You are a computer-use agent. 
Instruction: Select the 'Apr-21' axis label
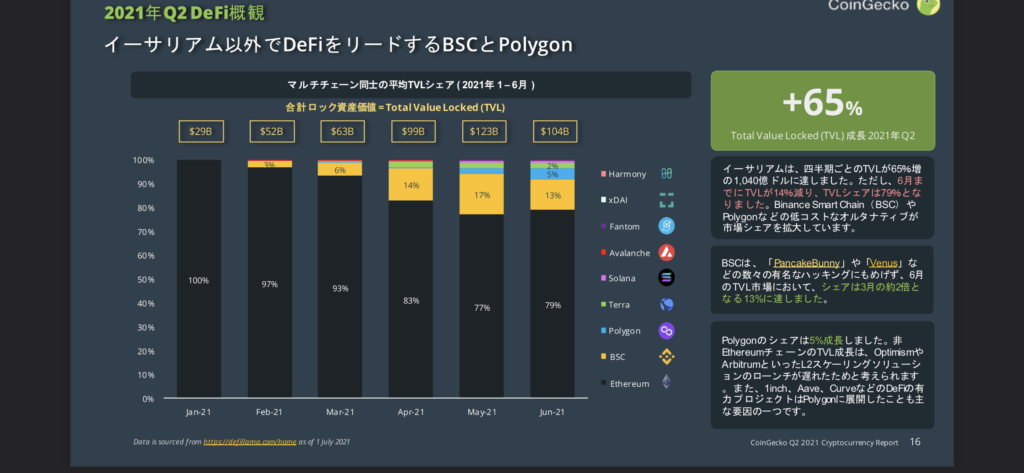pyautogui.click(x=411, y=412)
